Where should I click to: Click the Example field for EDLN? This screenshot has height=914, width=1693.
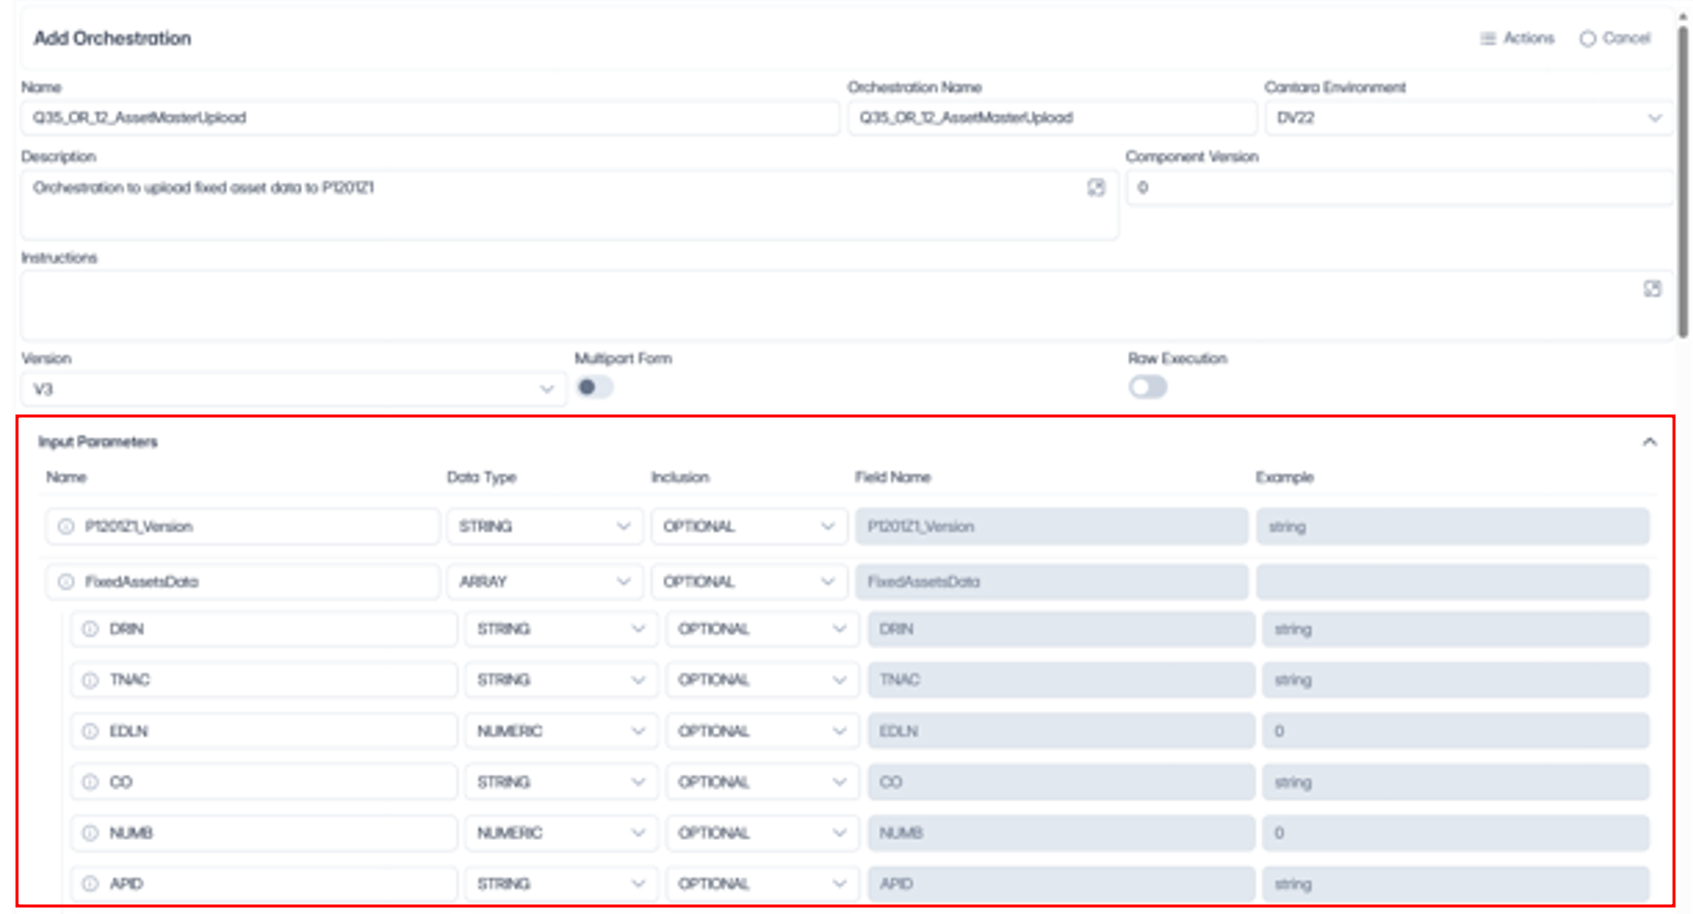[x=1455, y=731]
